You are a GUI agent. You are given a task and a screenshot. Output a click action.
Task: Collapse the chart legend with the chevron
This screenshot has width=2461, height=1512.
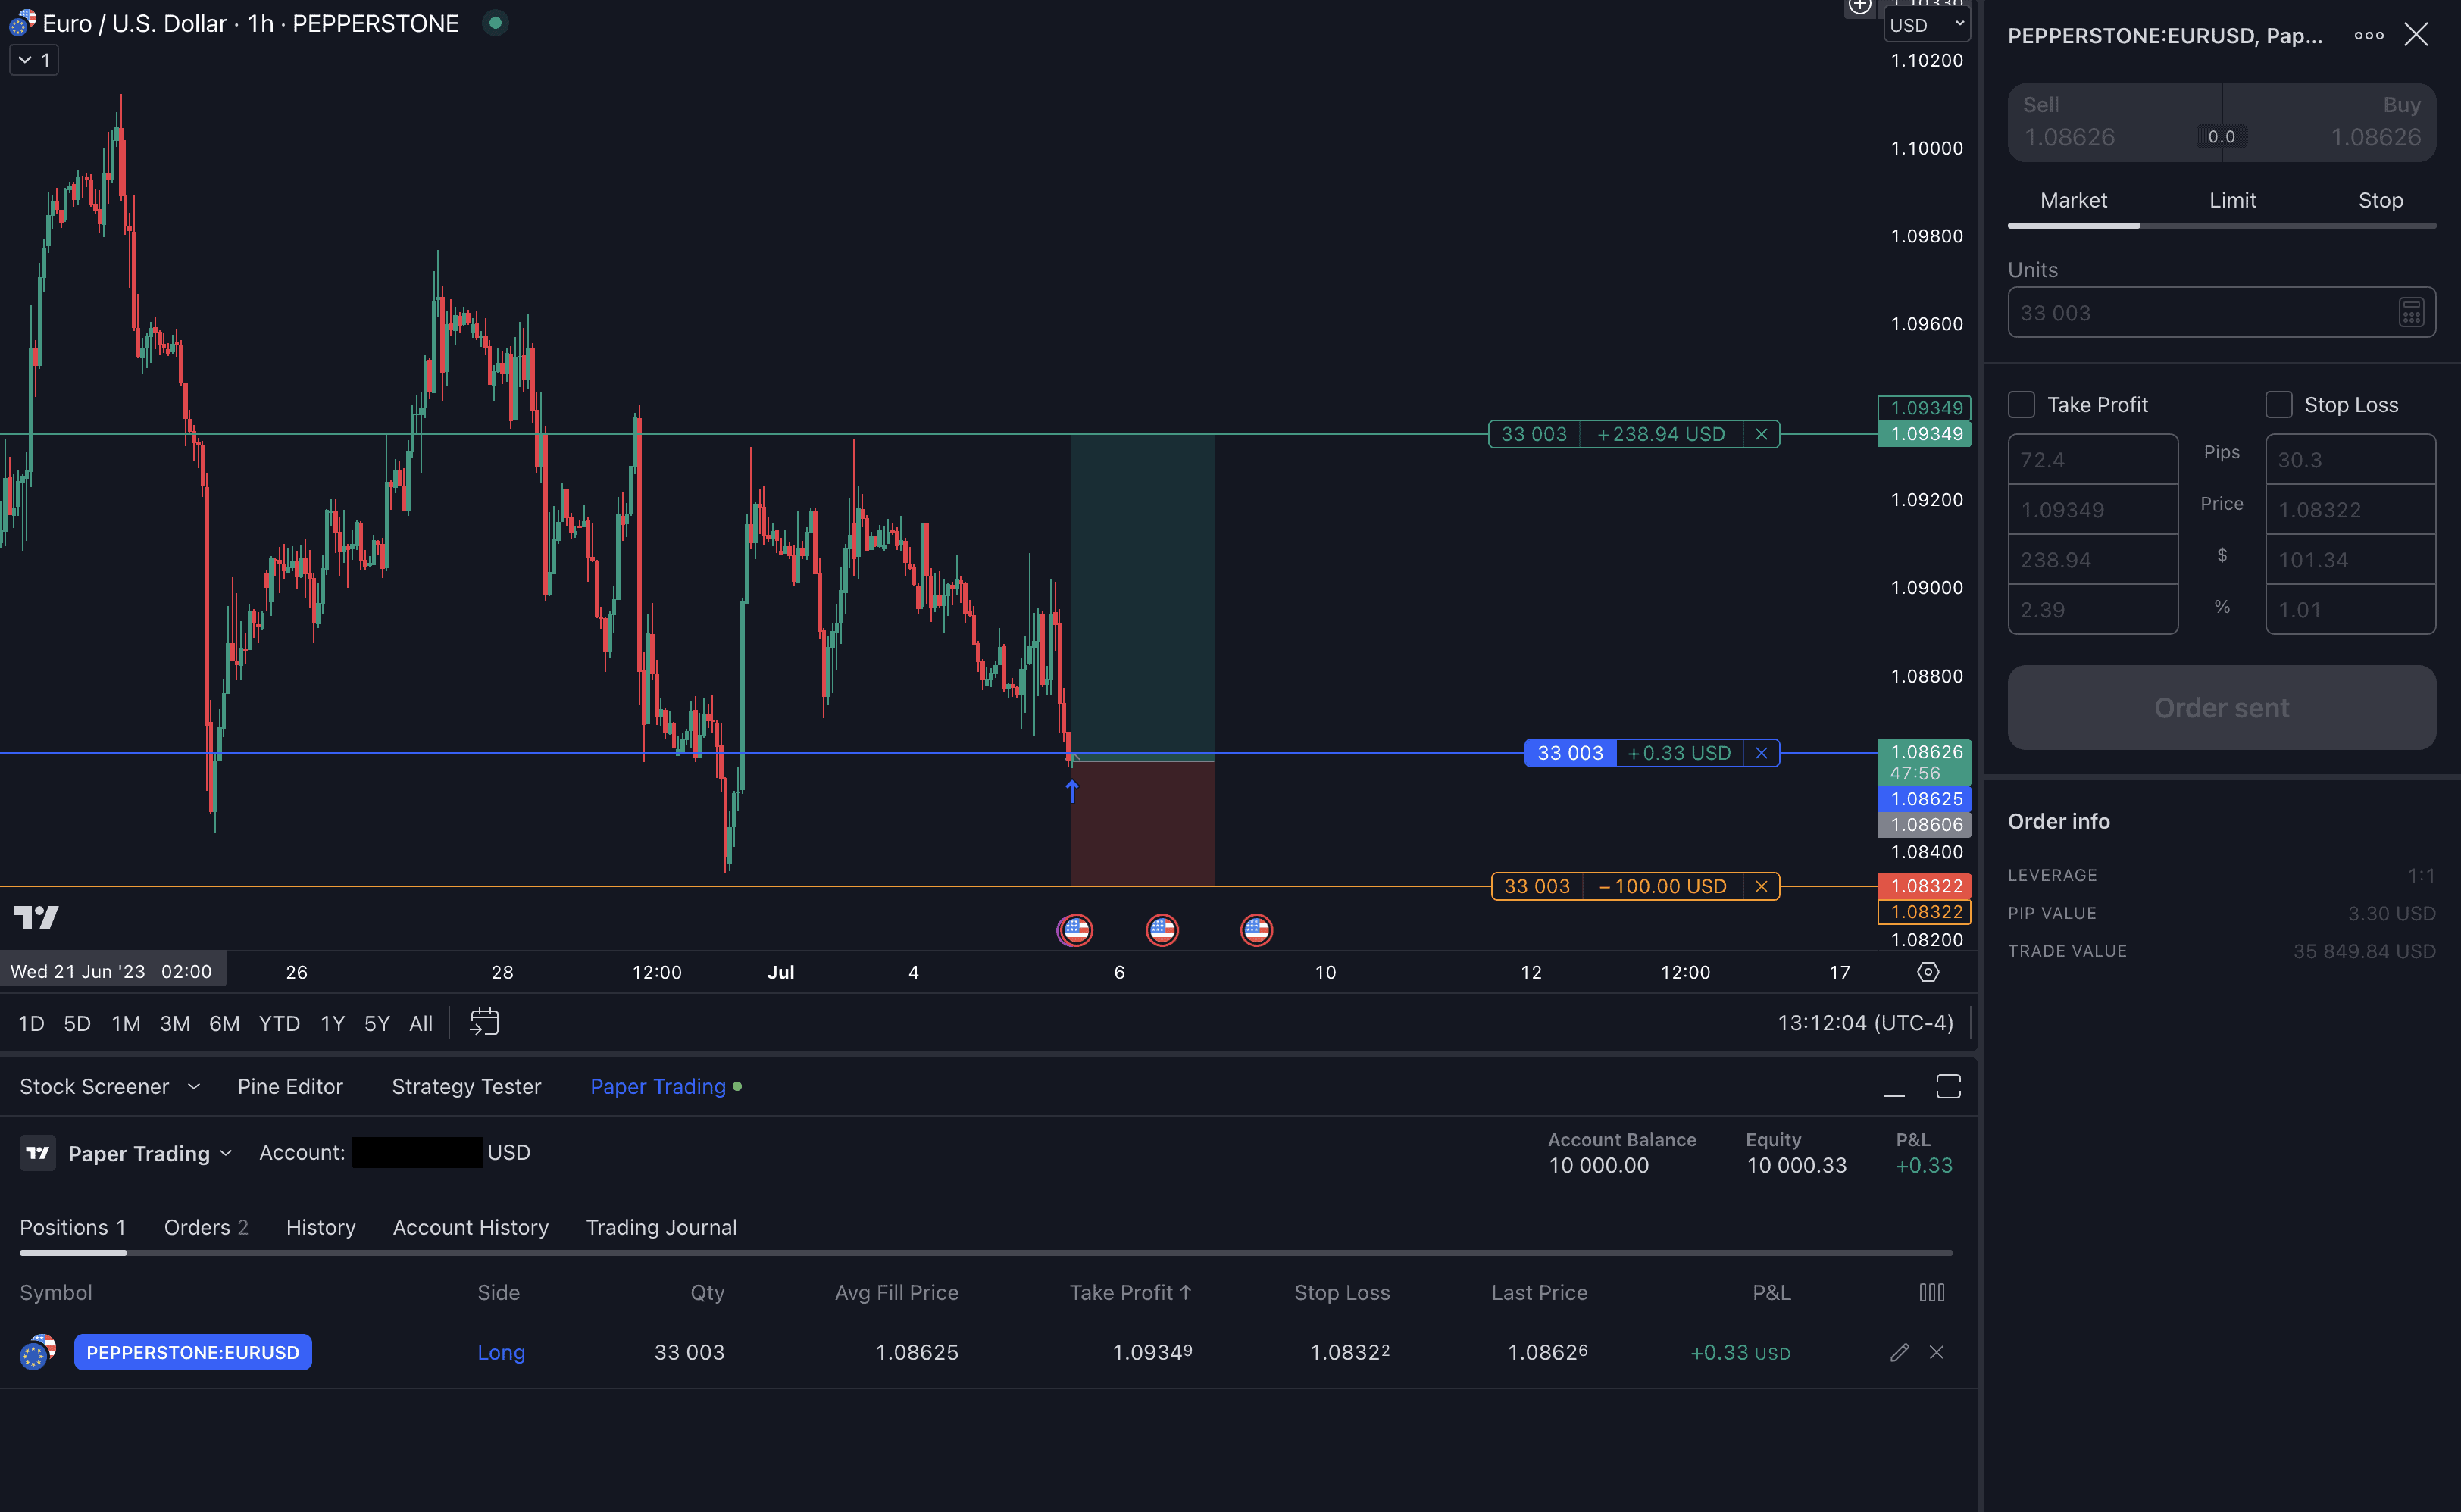(x=24, y=60)
